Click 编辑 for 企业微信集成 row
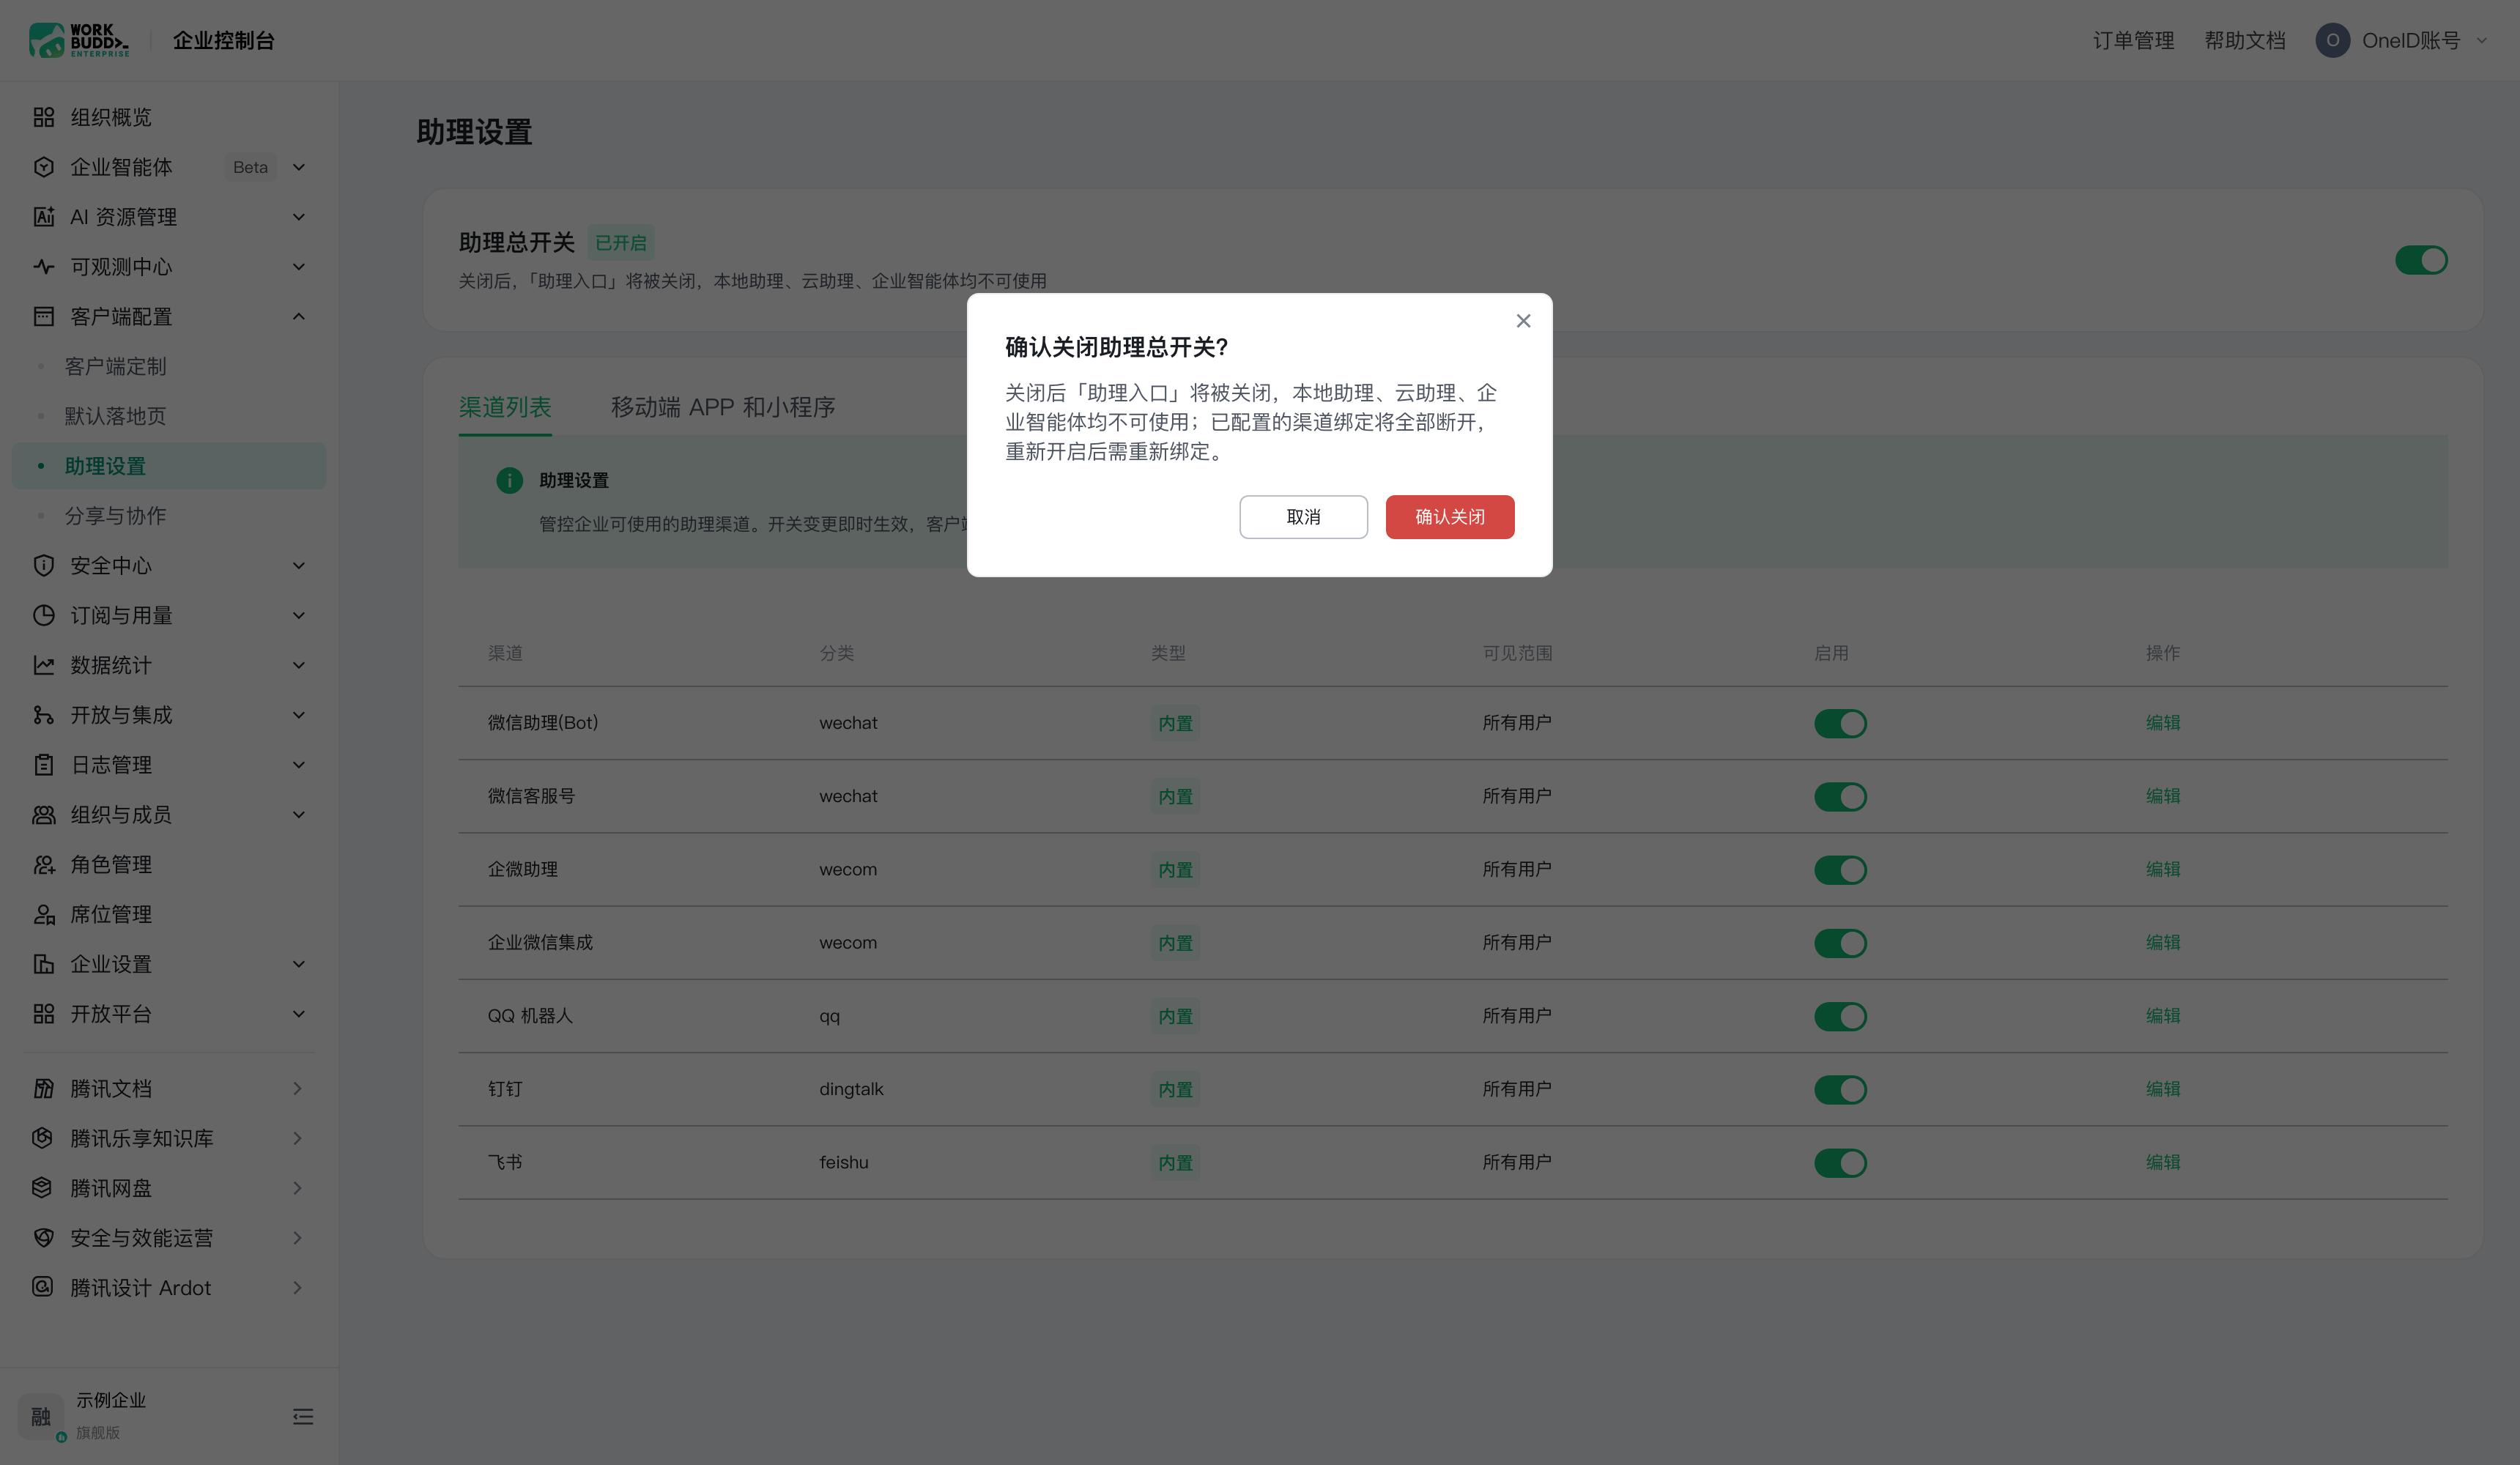 tap(2163, 942)
